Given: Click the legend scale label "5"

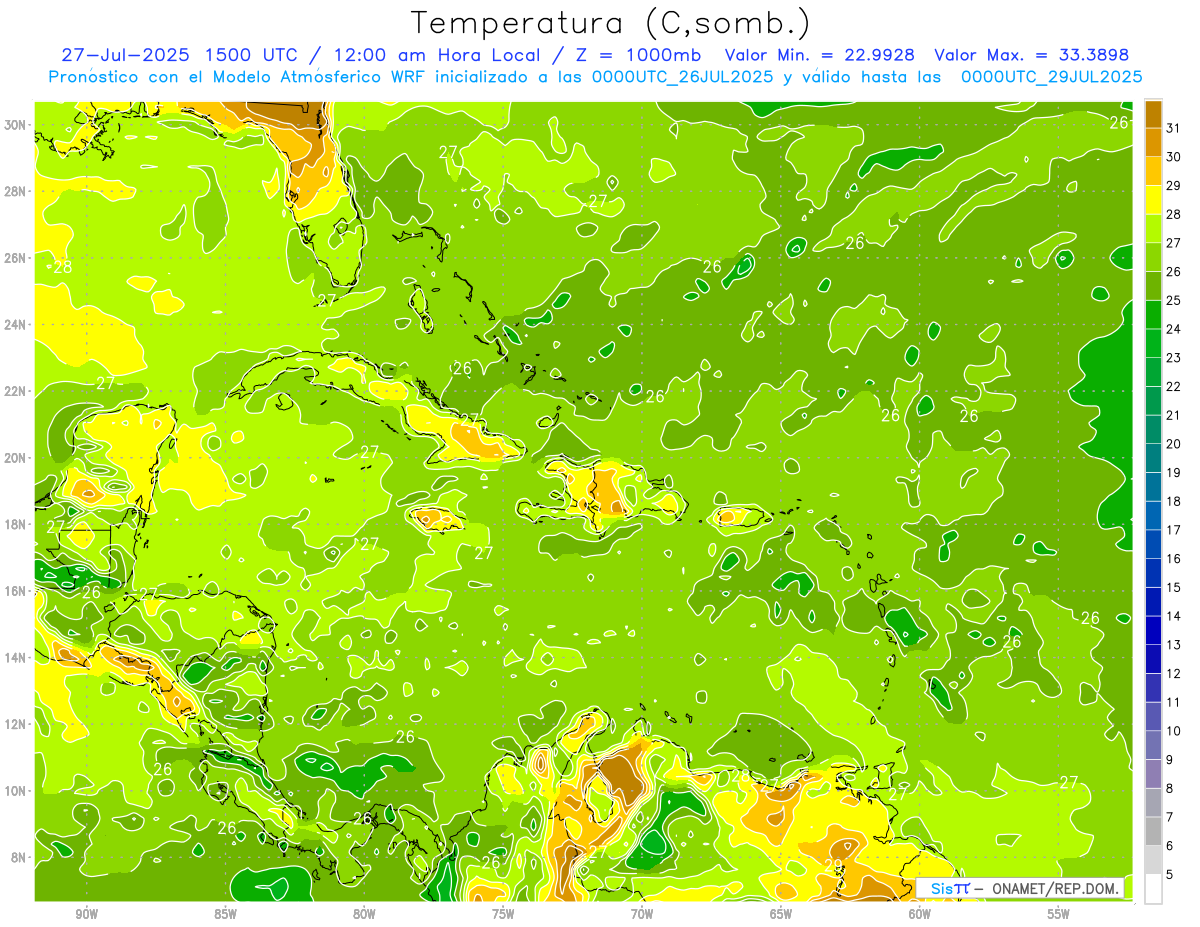Looking at the screenshot, I should coord(1169,875).
